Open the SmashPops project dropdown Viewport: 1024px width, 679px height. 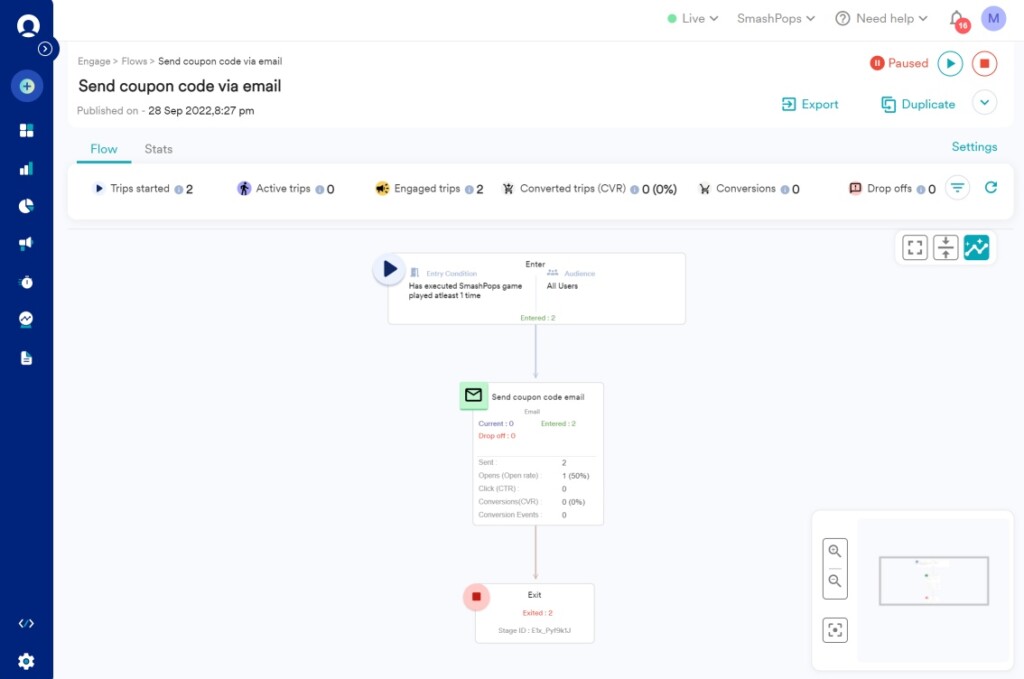pyautogui.click(x=775, y=17)
